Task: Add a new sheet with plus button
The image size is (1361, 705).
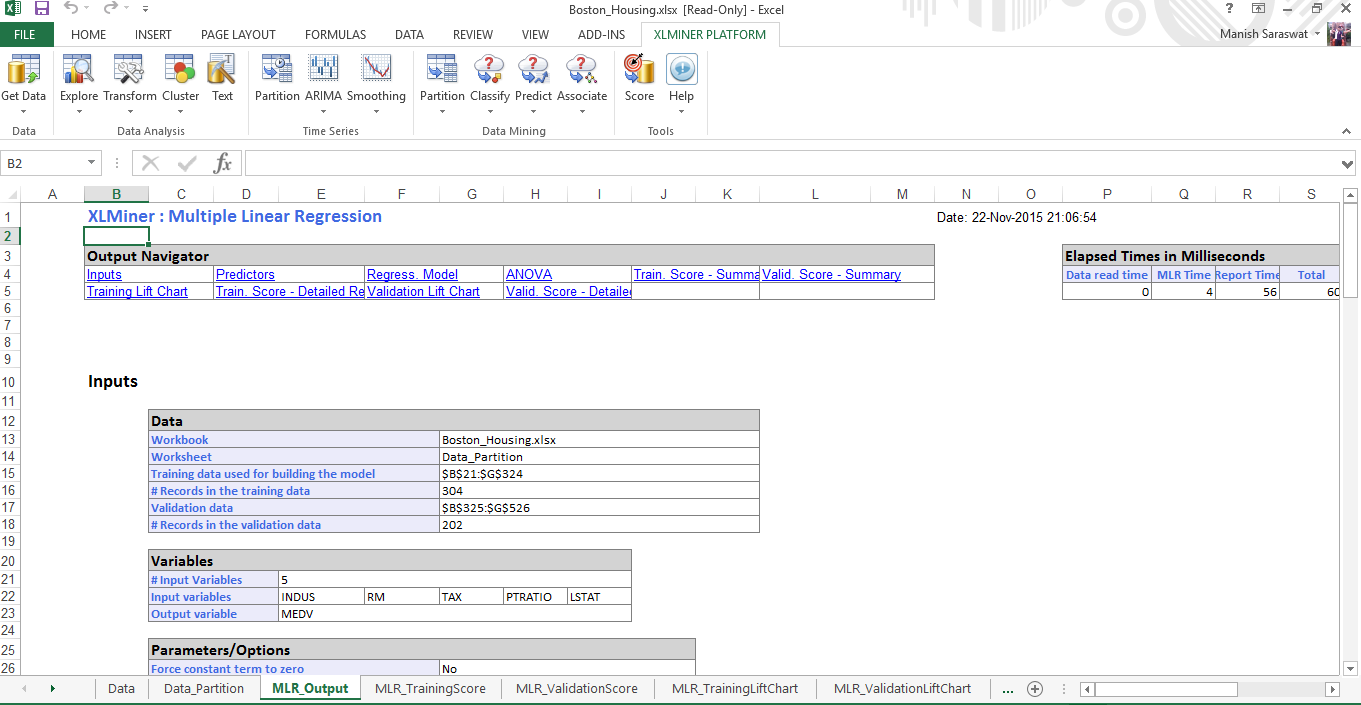Action: 1035,688
